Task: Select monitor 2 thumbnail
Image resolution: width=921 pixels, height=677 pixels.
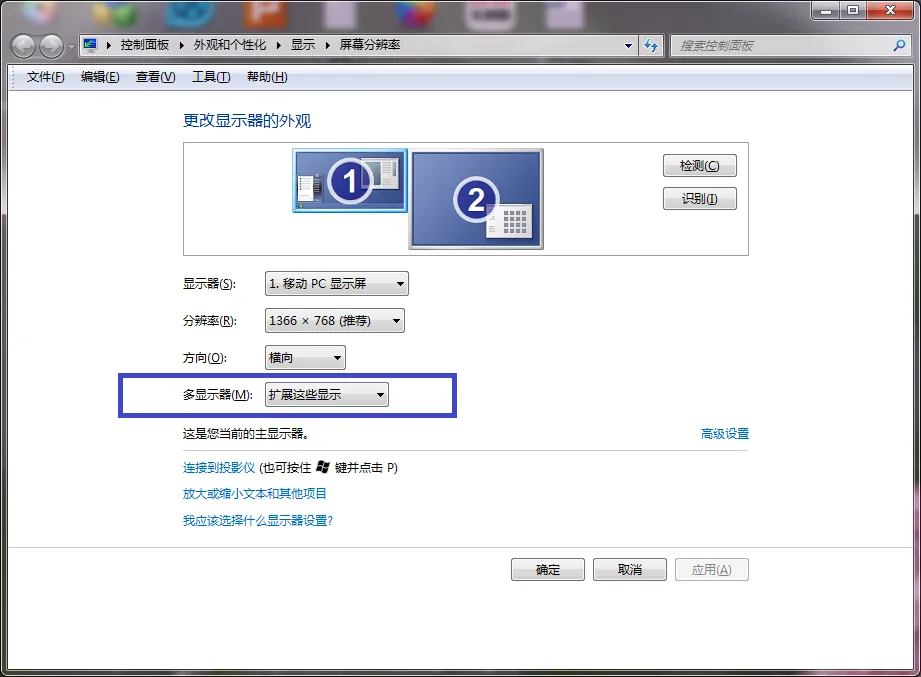Action: pos(476,198)
